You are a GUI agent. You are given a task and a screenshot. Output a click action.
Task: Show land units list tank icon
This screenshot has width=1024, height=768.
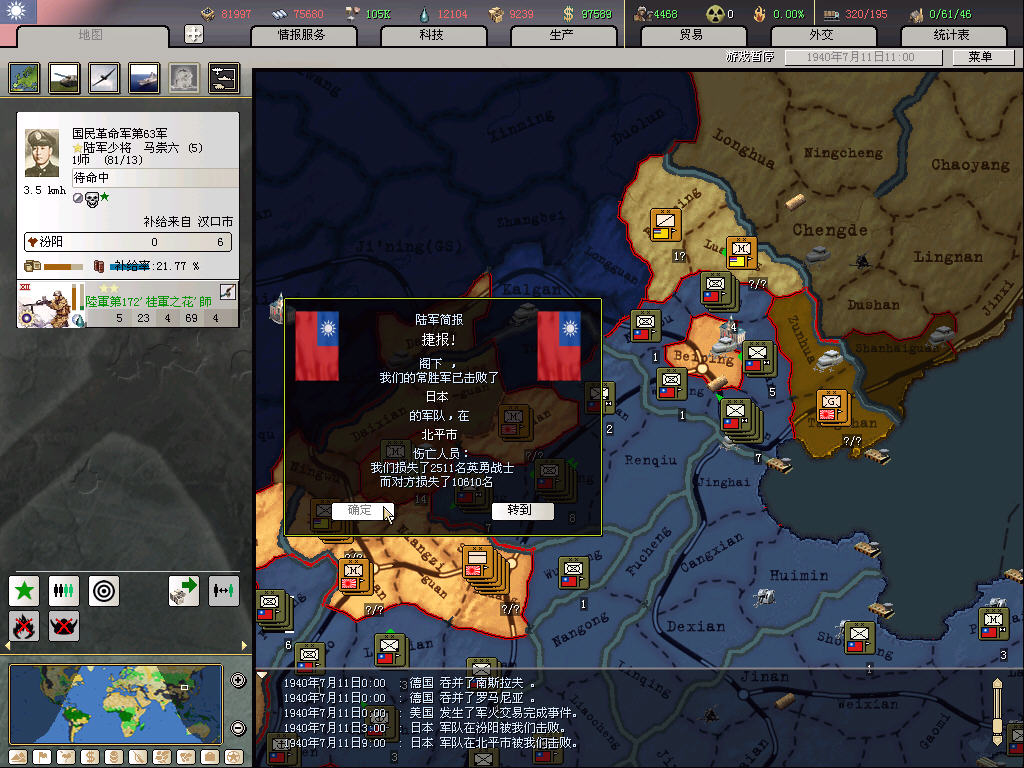tap(64, 78)
